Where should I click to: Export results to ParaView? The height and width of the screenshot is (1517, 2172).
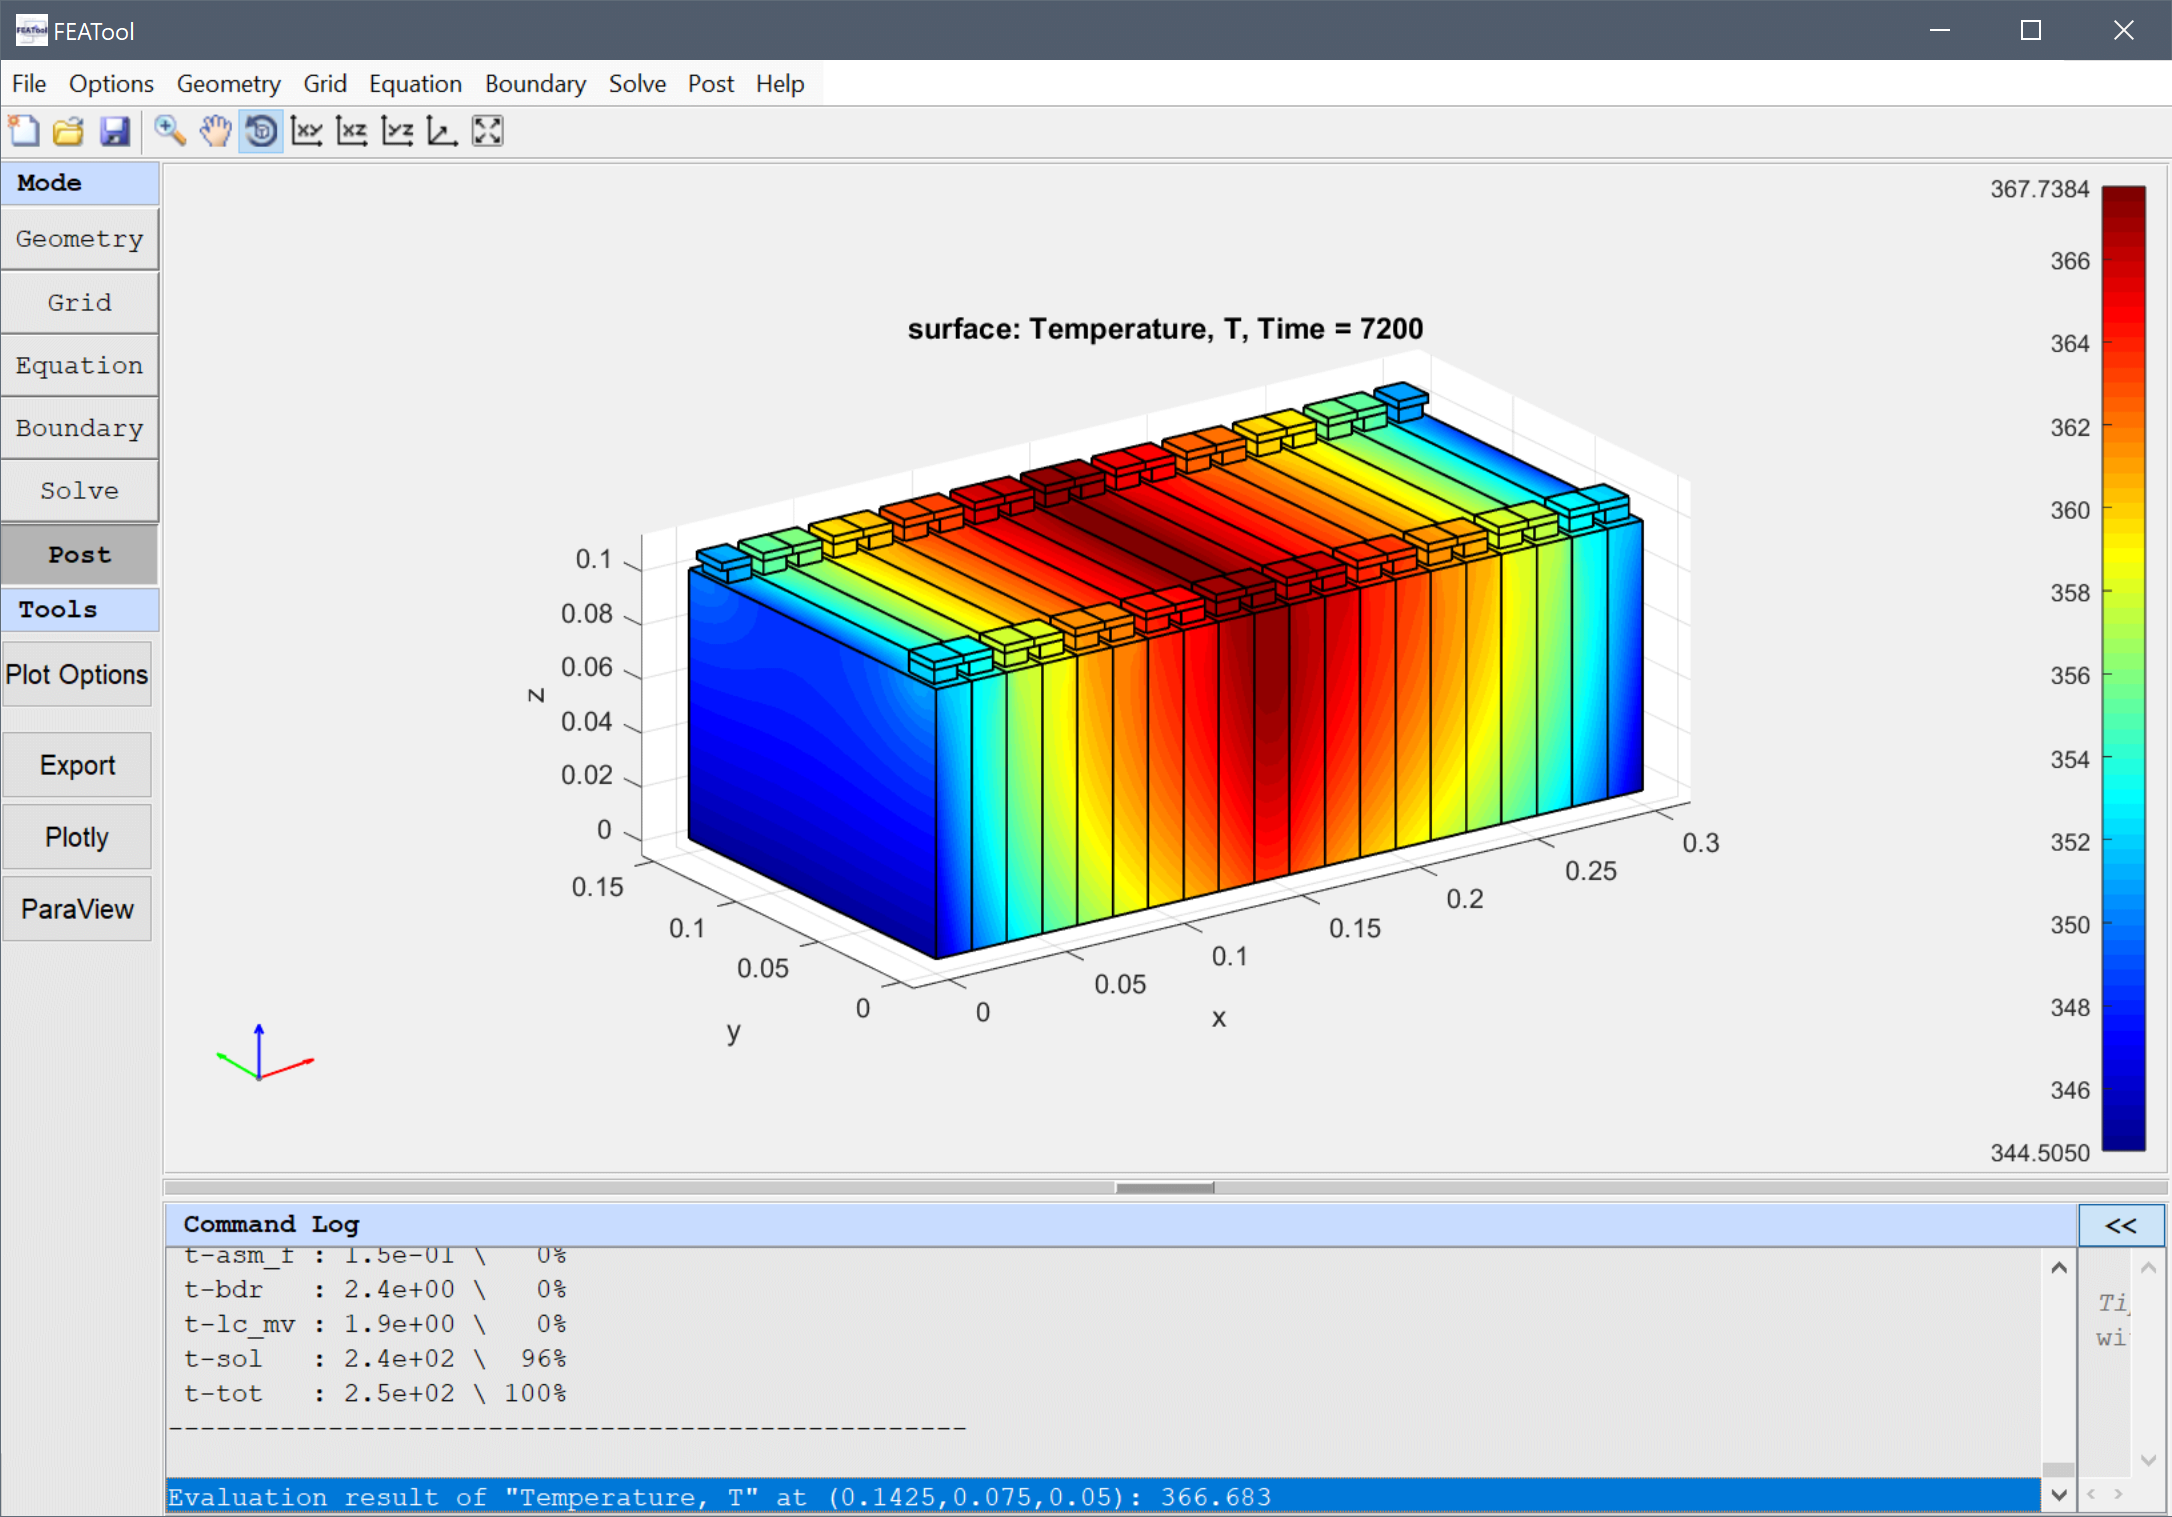coord(76,908)
